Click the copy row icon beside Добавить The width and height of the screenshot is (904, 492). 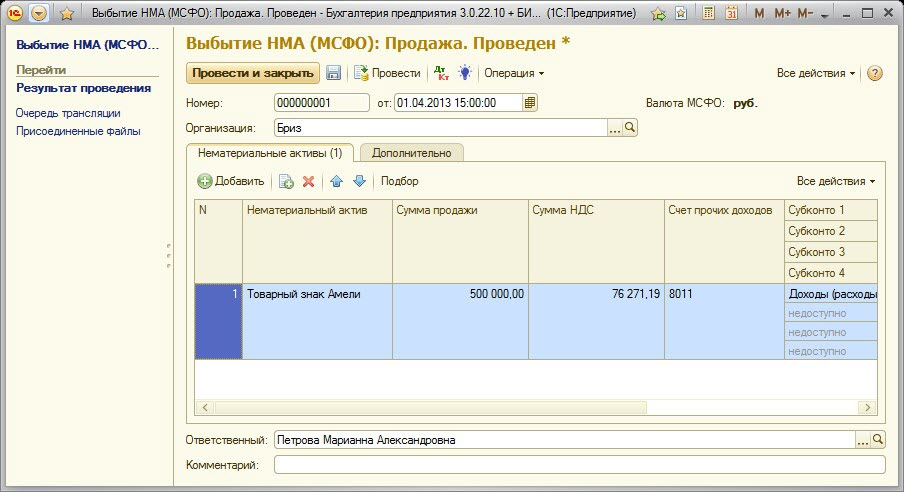[286, 181]
